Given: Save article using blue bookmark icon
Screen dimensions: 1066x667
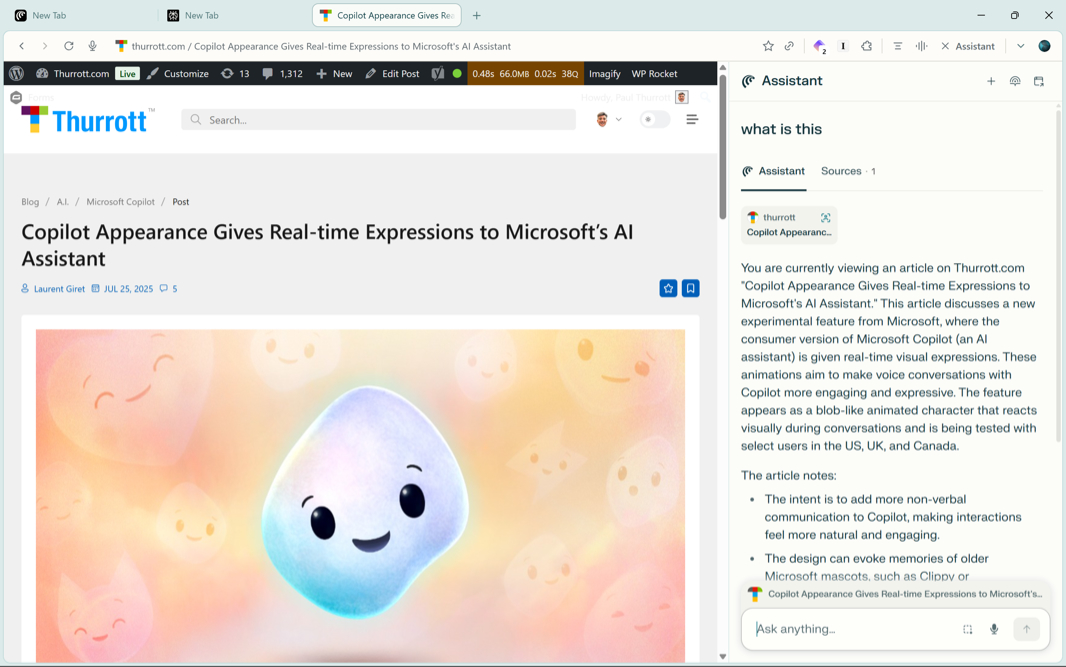Looking at the screenshot, I should click(x=691, y=288).
